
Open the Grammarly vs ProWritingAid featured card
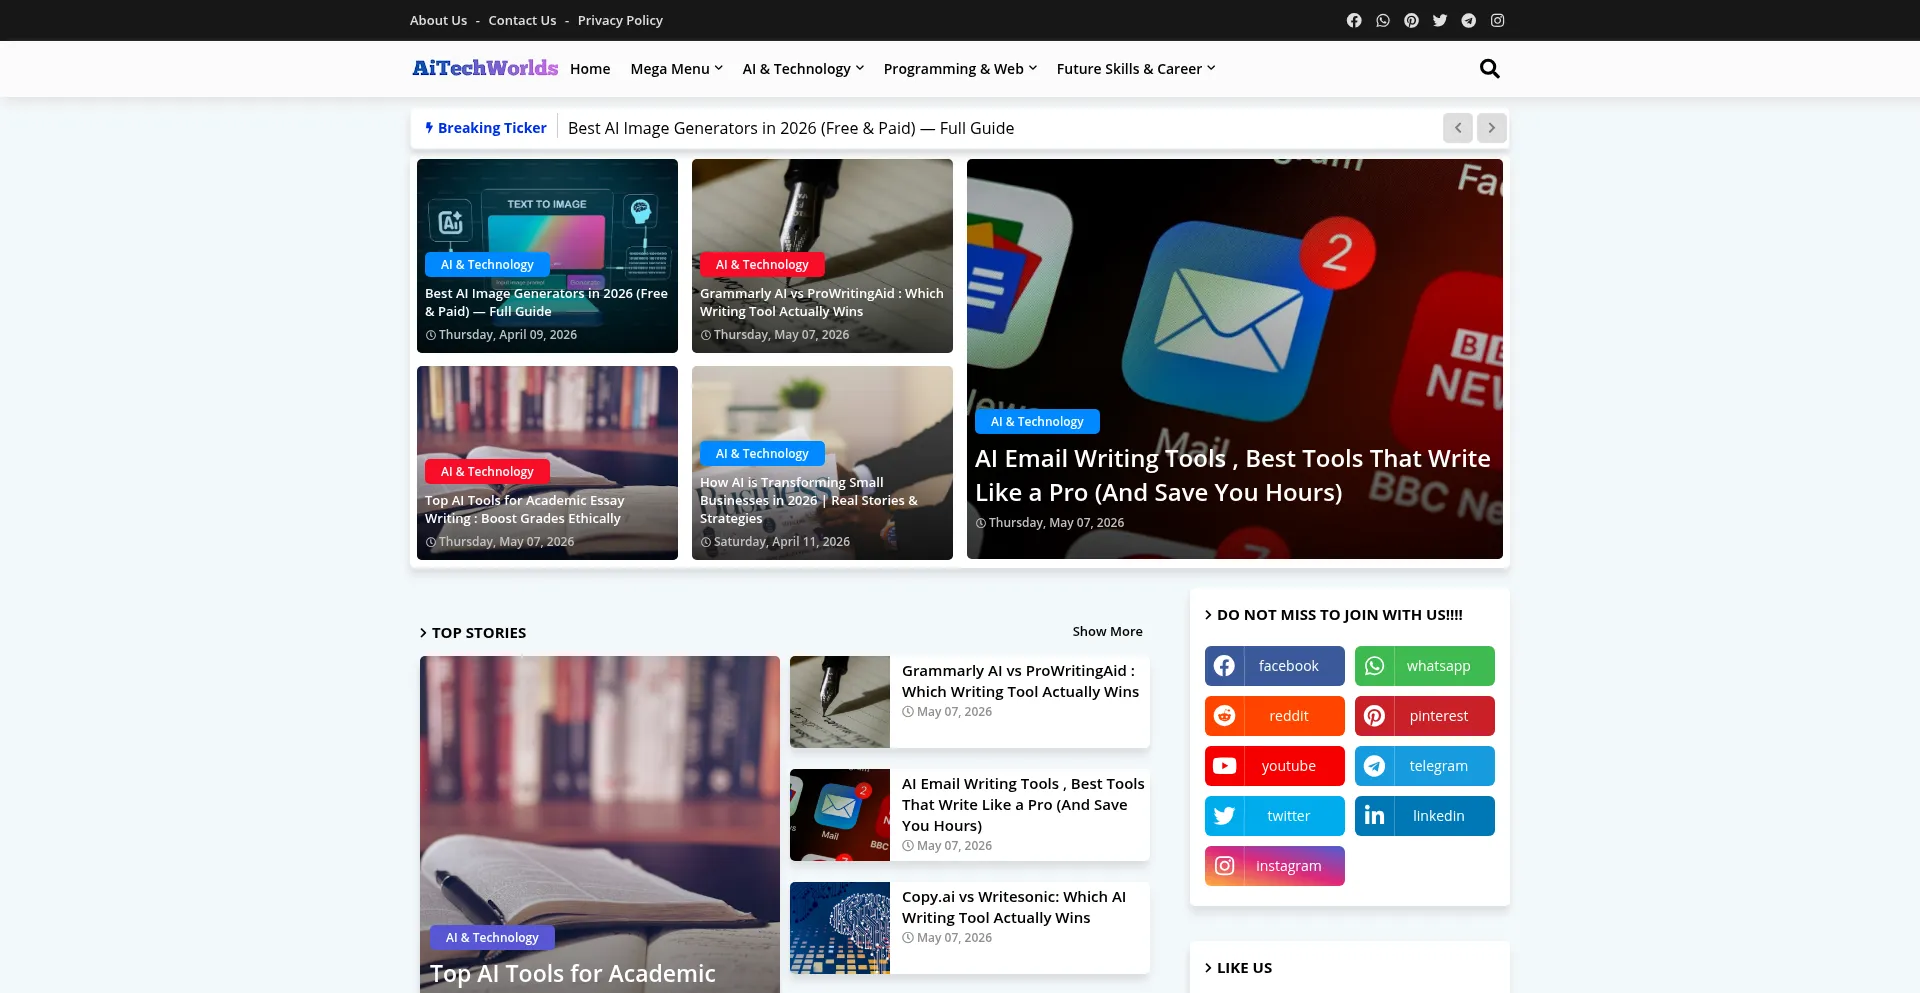point(822,256)
